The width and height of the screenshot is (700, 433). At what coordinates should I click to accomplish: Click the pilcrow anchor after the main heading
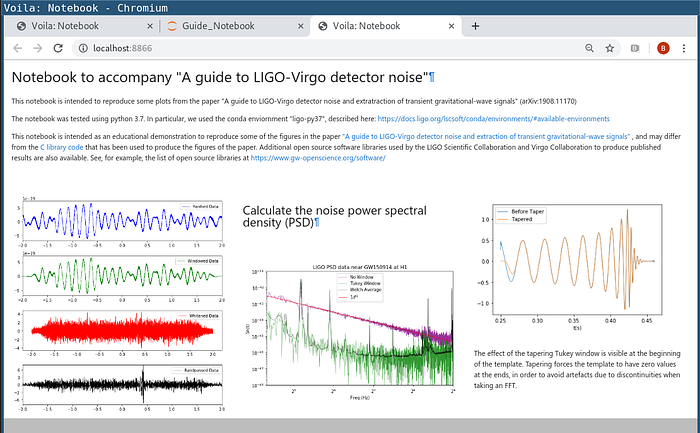[432, 77]
